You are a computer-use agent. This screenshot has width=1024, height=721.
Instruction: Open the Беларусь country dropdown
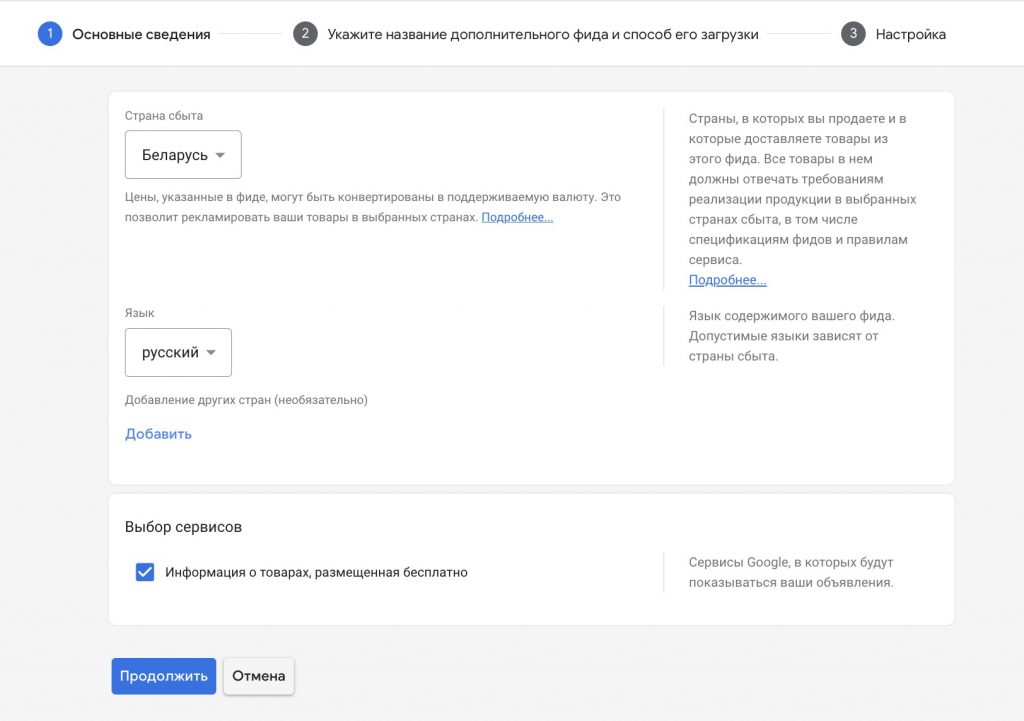183,155
